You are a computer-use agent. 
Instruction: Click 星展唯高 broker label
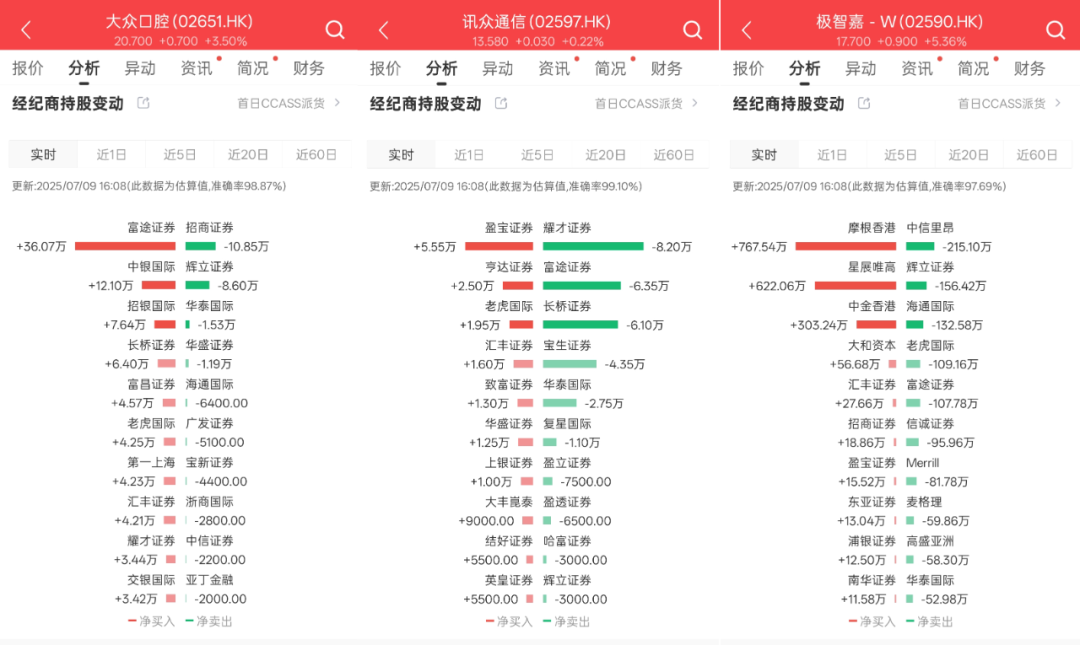872,267
